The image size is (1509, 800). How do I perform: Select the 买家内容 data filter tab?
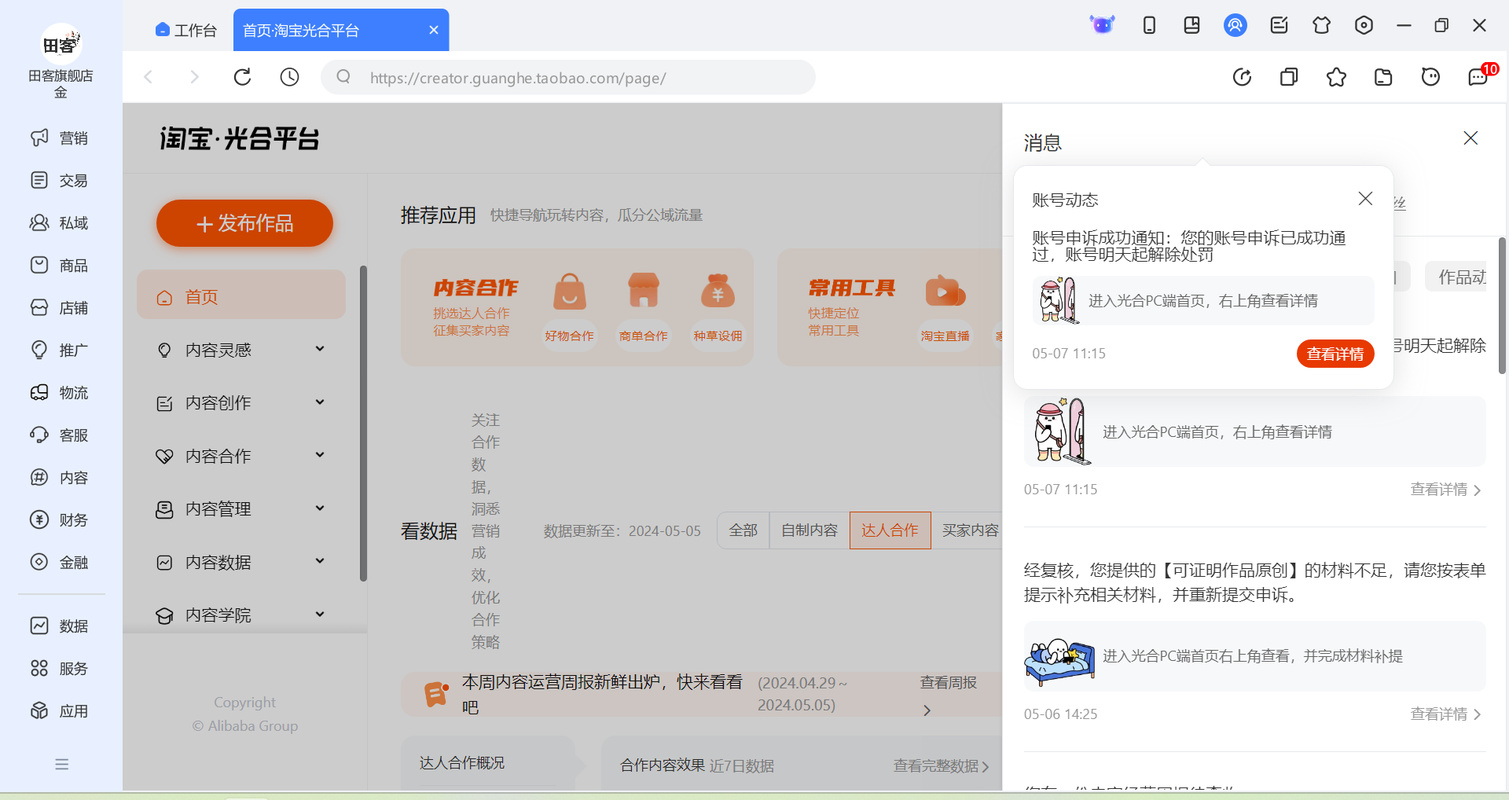point(968,531)
